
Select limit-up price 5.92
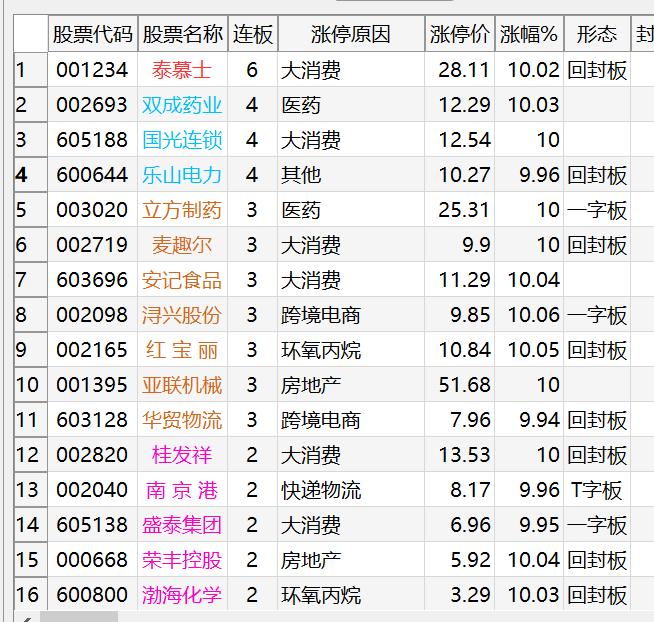coord(470,560)
